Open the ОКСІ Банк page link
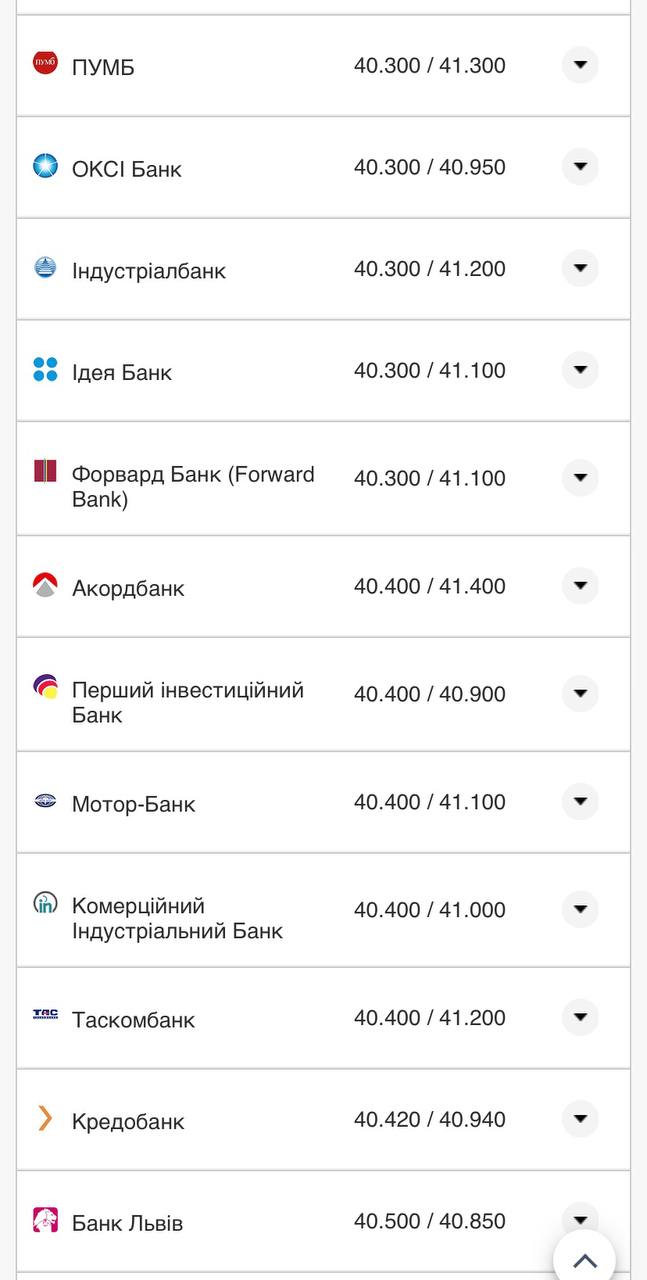This screenshot has width=647, height=1280. (126, 168)
